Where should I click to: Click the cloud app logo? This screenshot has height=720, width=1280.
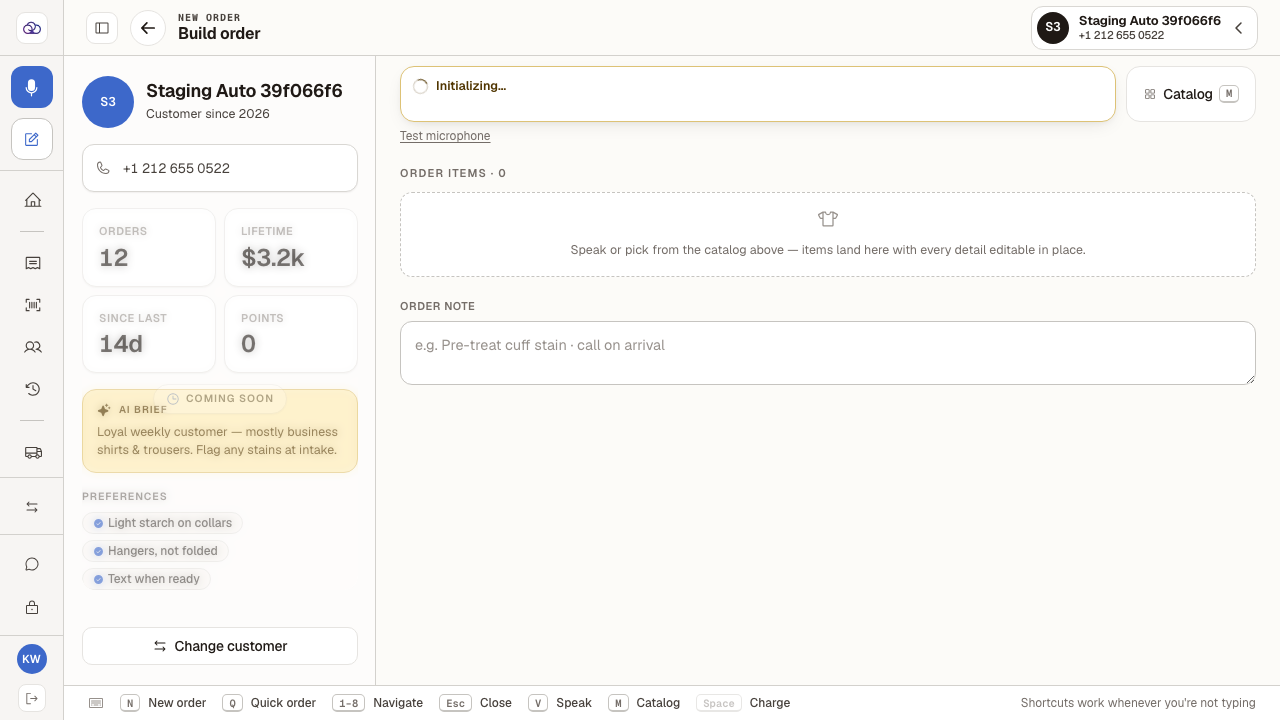pos(32,28)
